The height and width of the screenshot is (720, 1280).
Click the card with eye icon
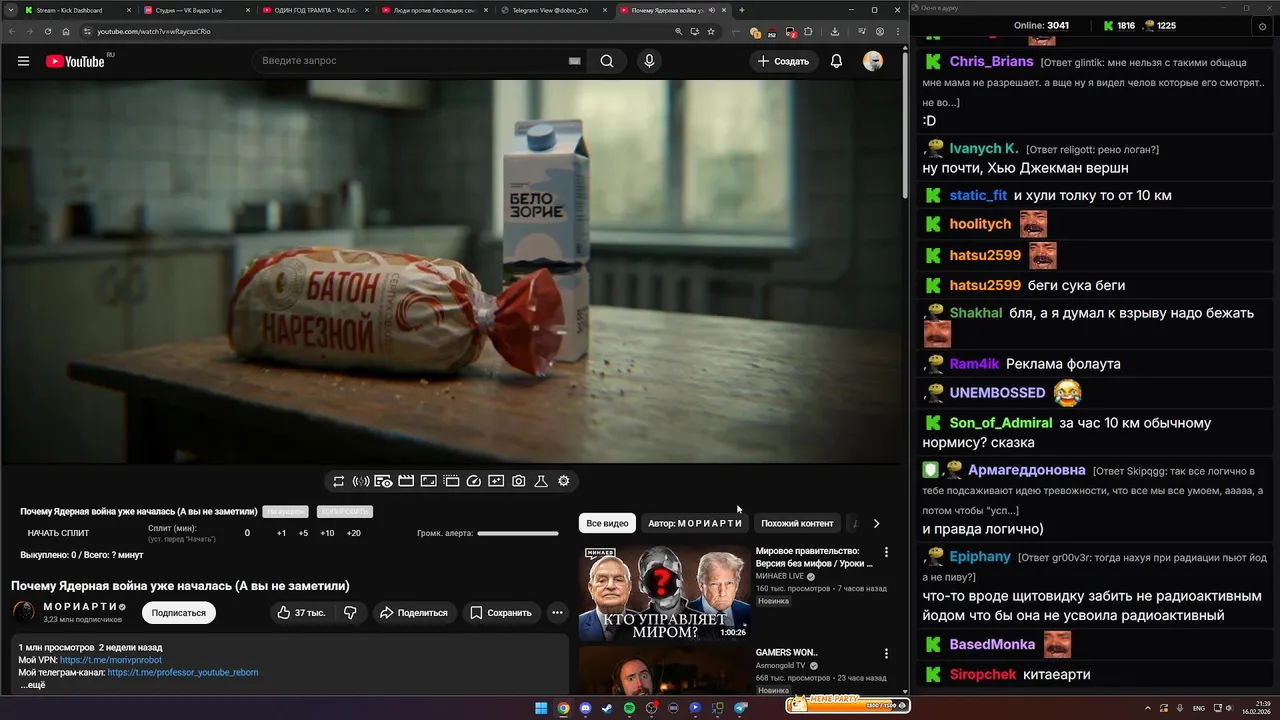(383, 481)
